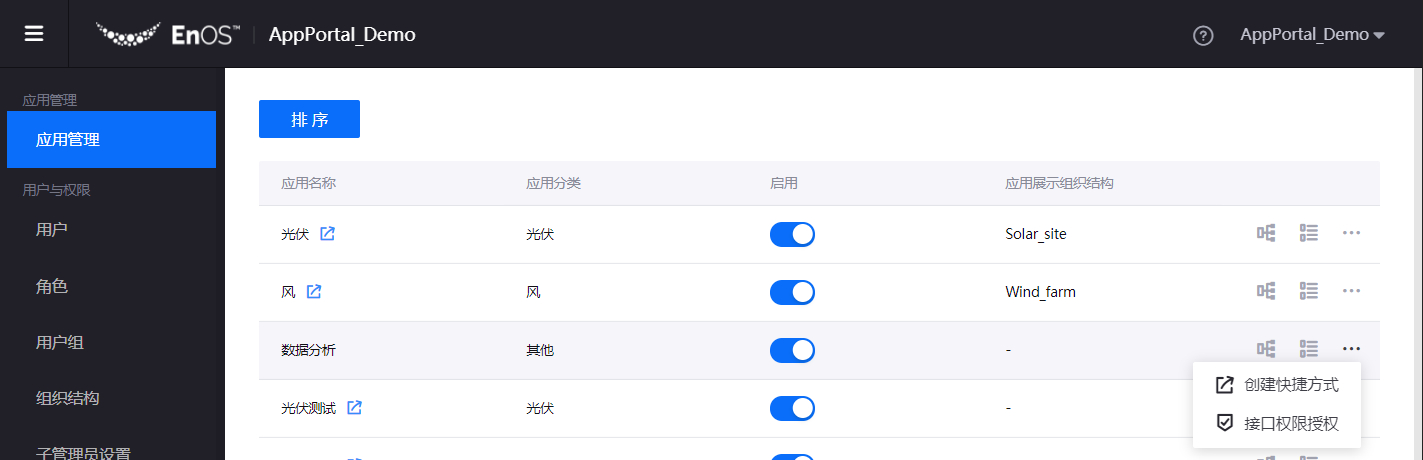Click the list icon in Wind_farm row
Image resolution: width=1423 pixels, height=460 pixels.
1309,291
